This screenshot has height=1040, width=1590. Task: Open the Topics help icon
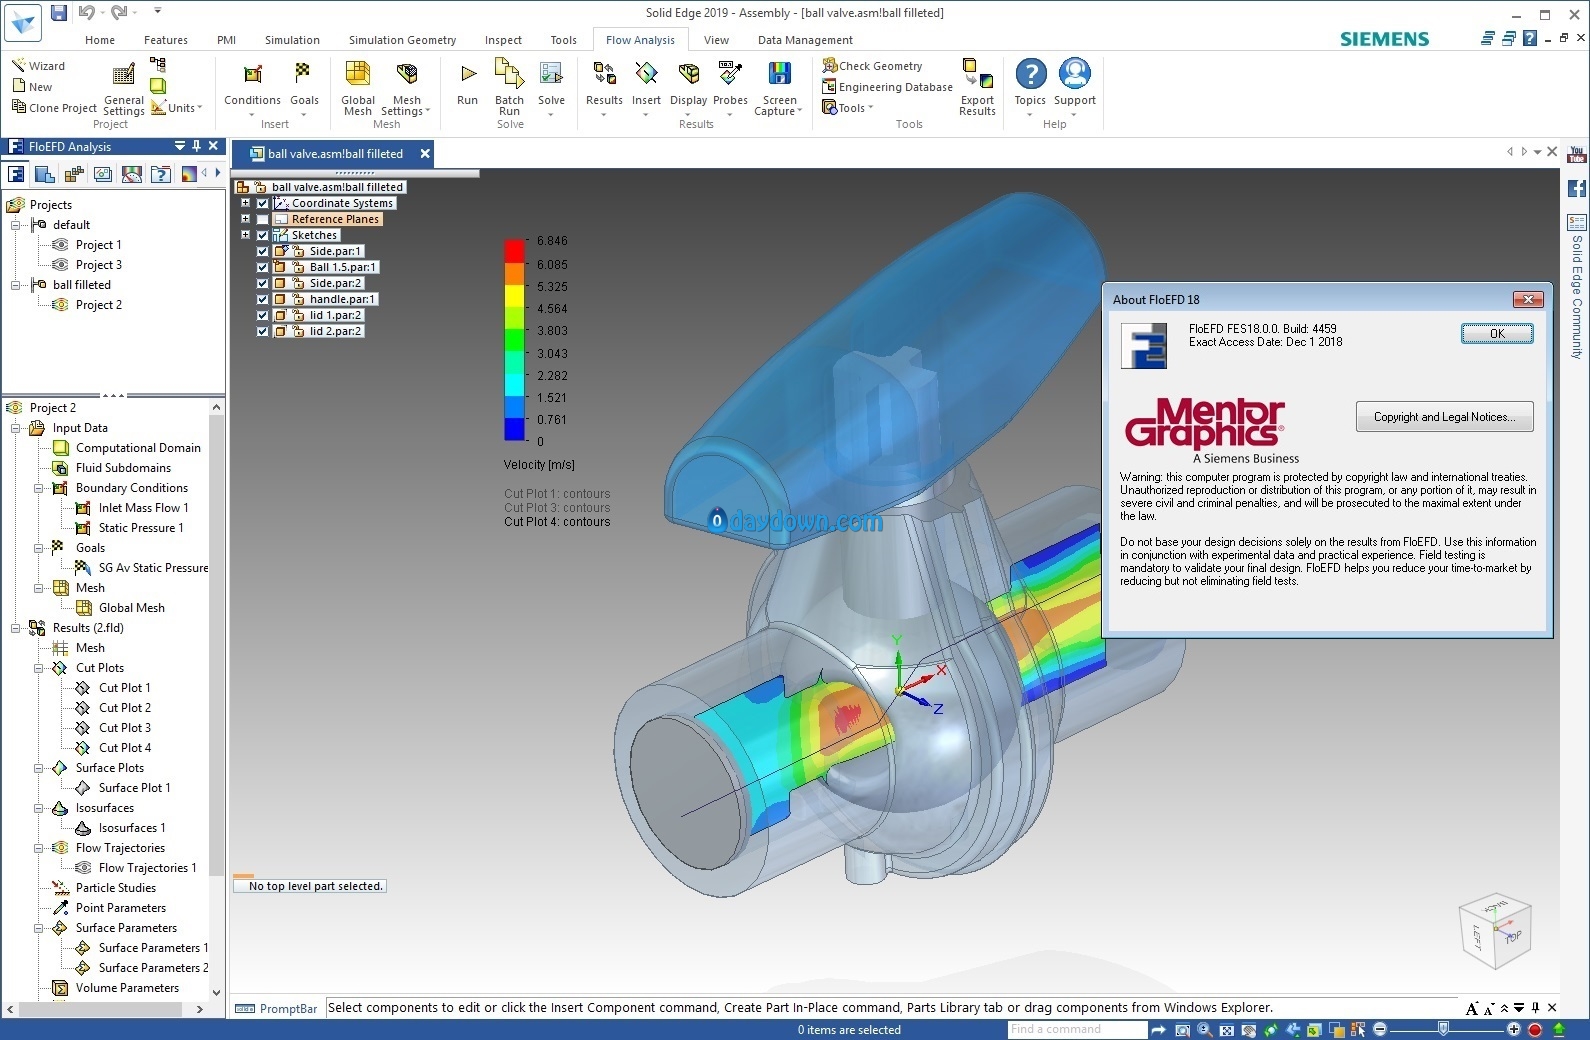click(x=1030, y=74)
